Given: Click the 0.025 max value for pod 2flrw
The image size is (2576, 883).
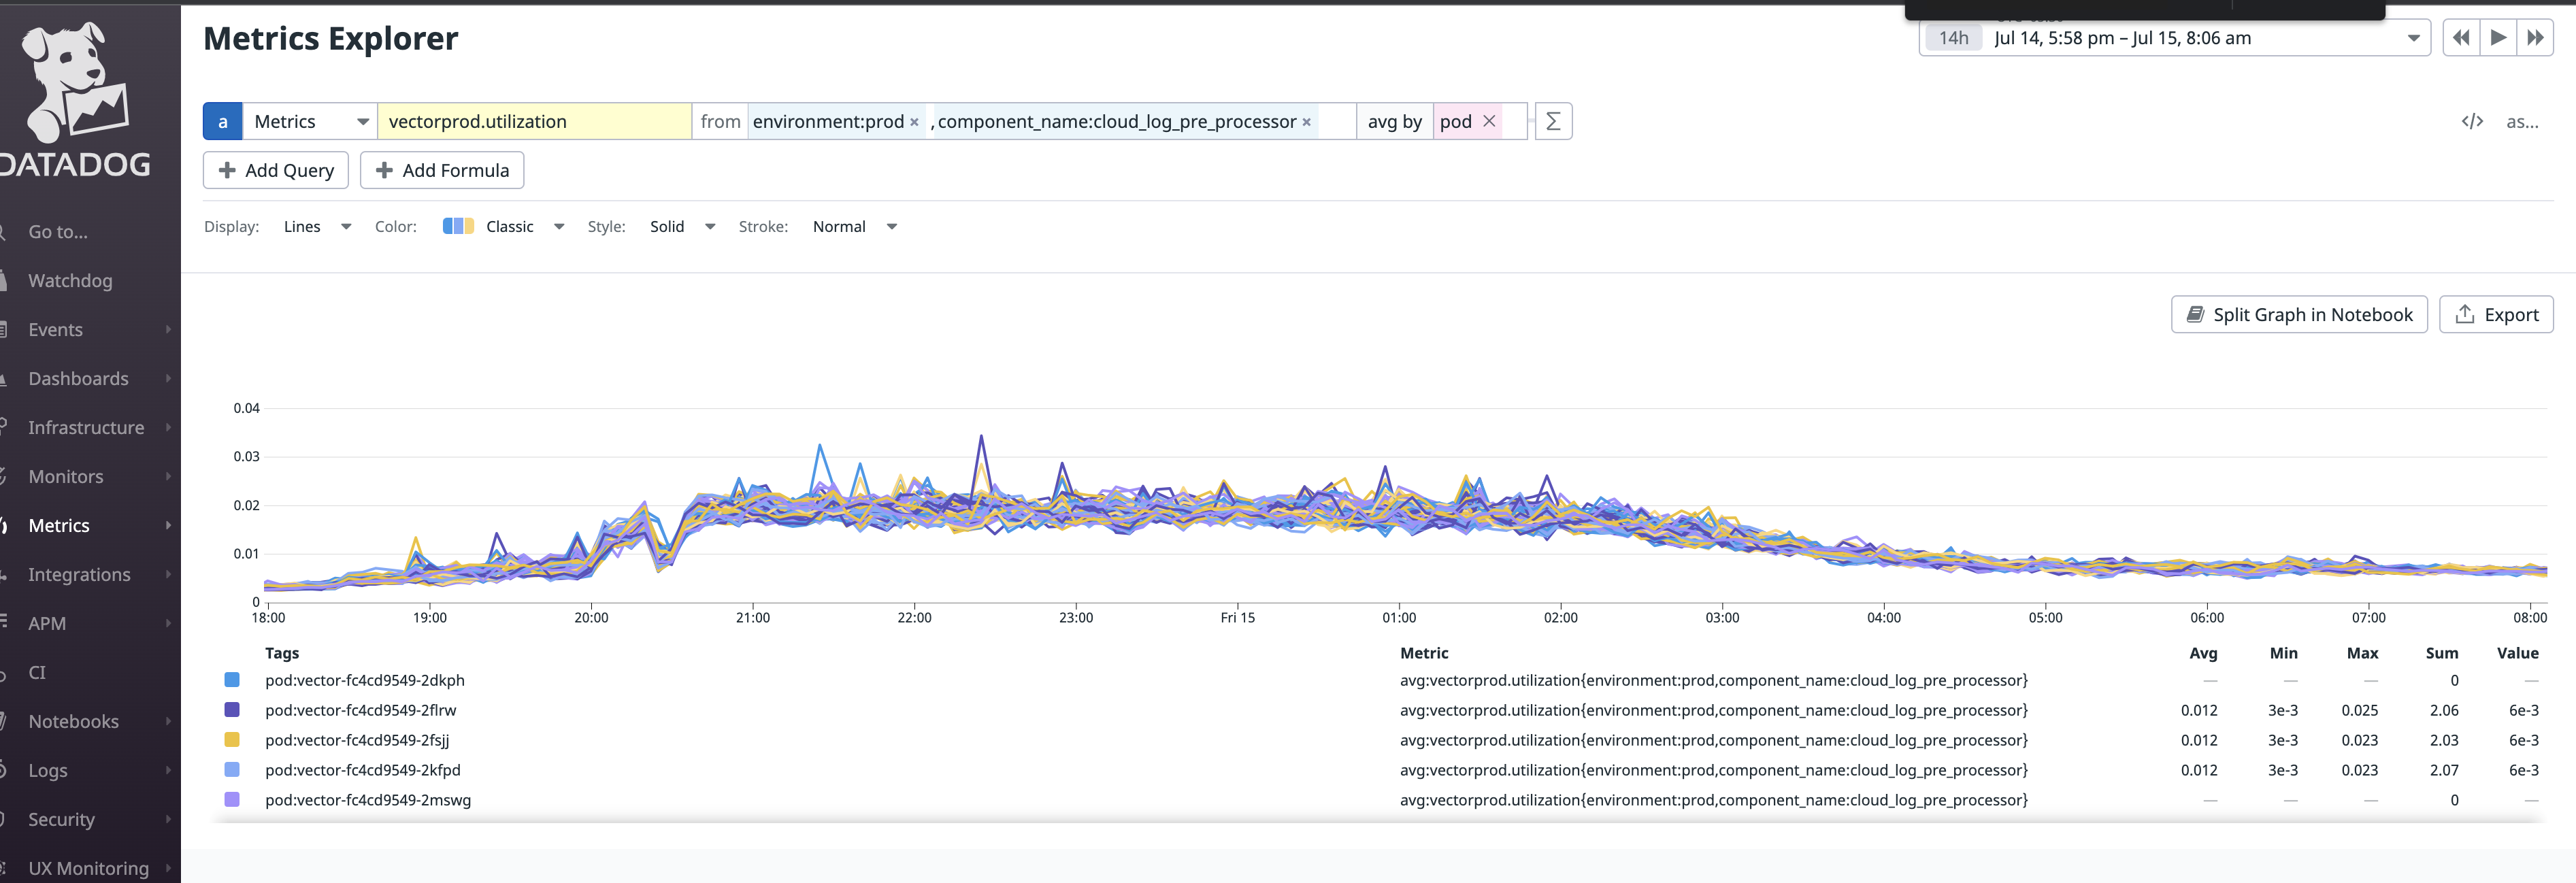Looking at the screenshot, I should point(2359,710).
